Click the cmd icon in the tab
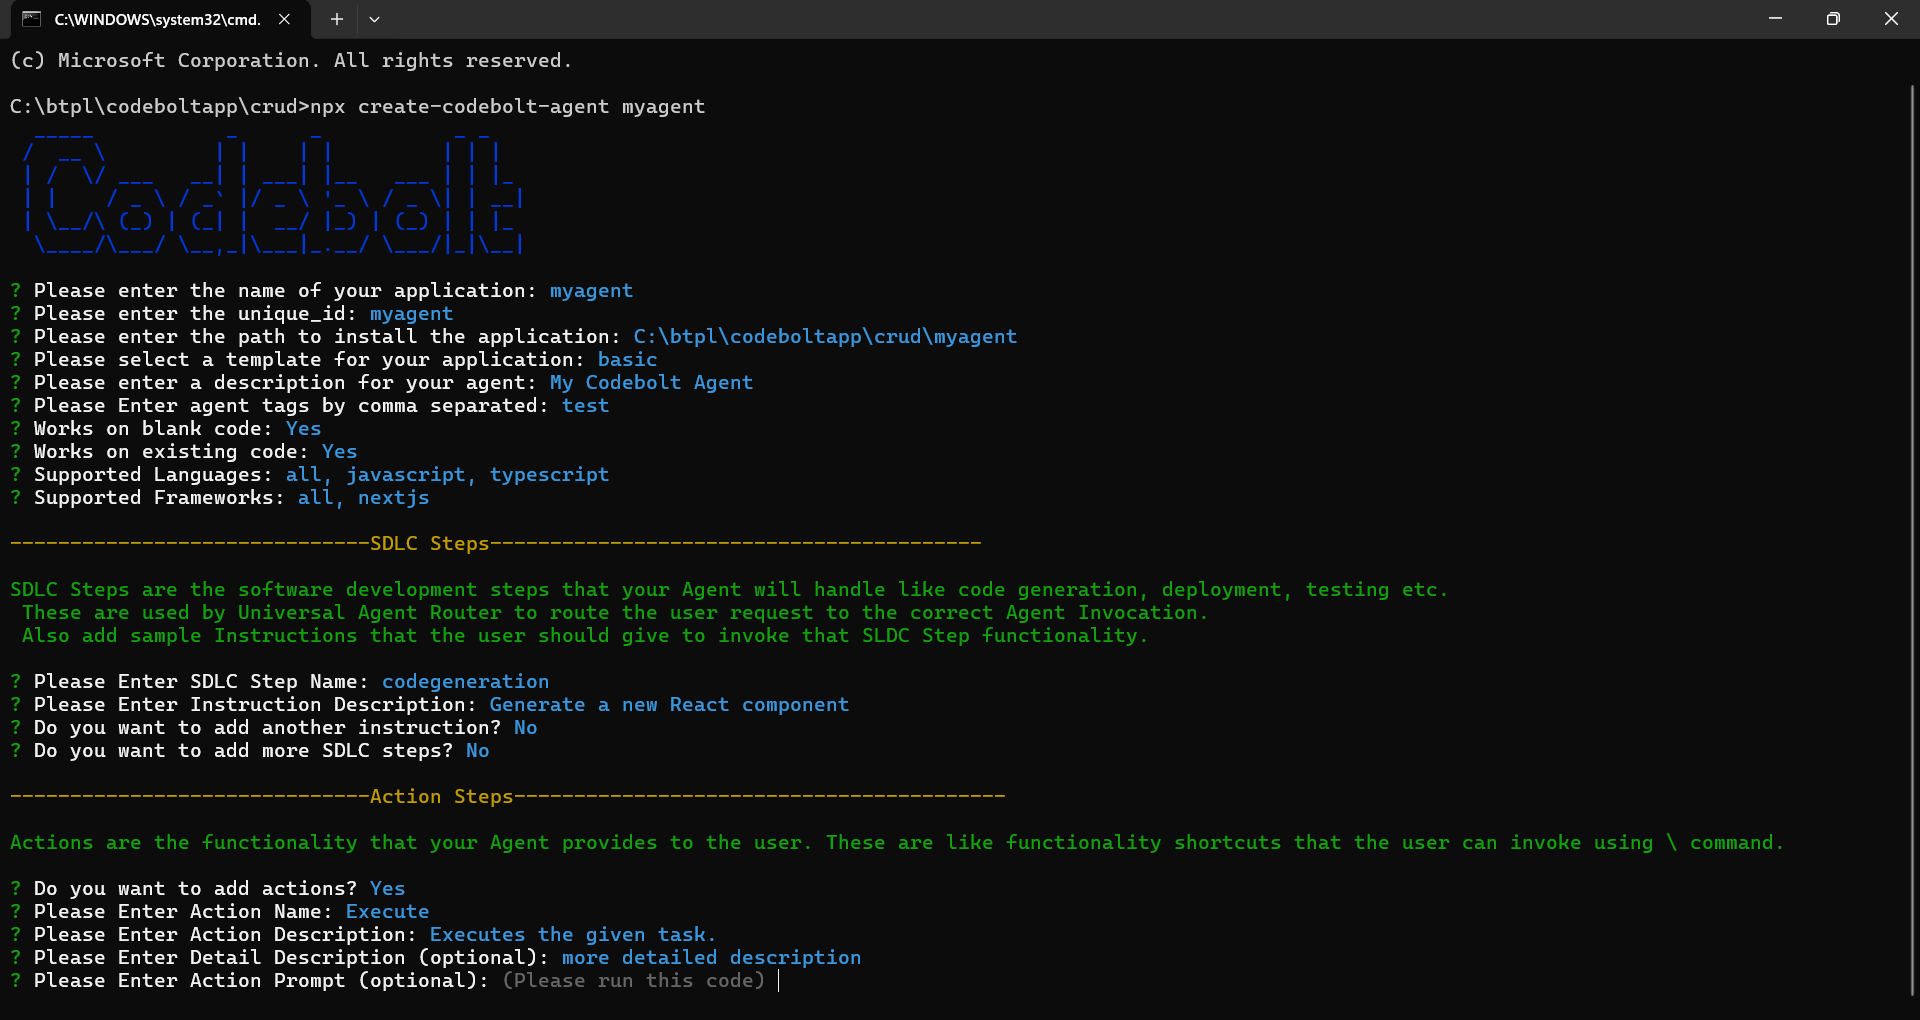 point(31,19)
